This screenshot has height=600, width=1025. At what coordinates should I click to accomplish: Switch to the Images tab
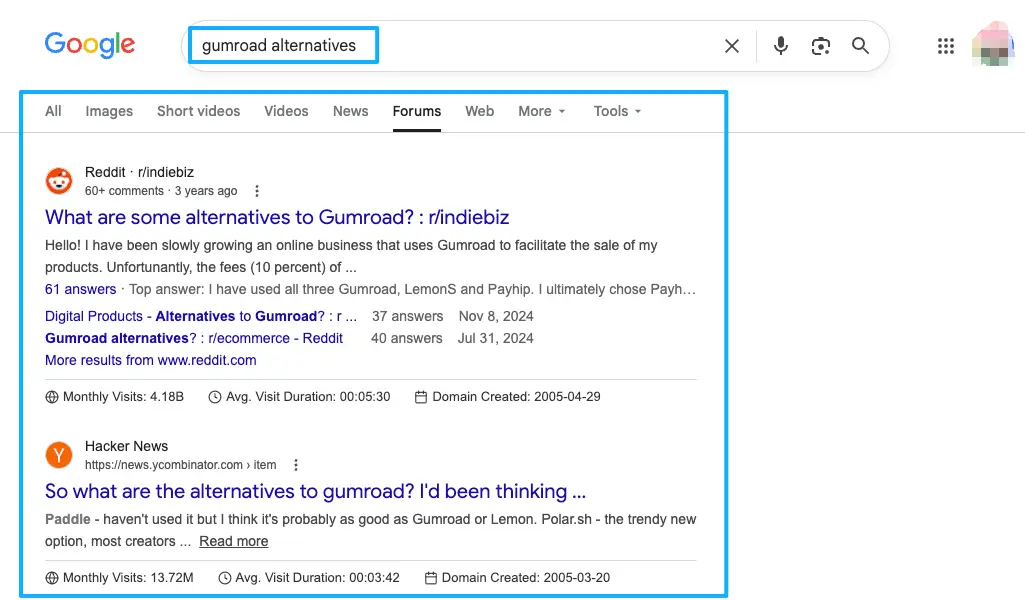click(109, 111)
